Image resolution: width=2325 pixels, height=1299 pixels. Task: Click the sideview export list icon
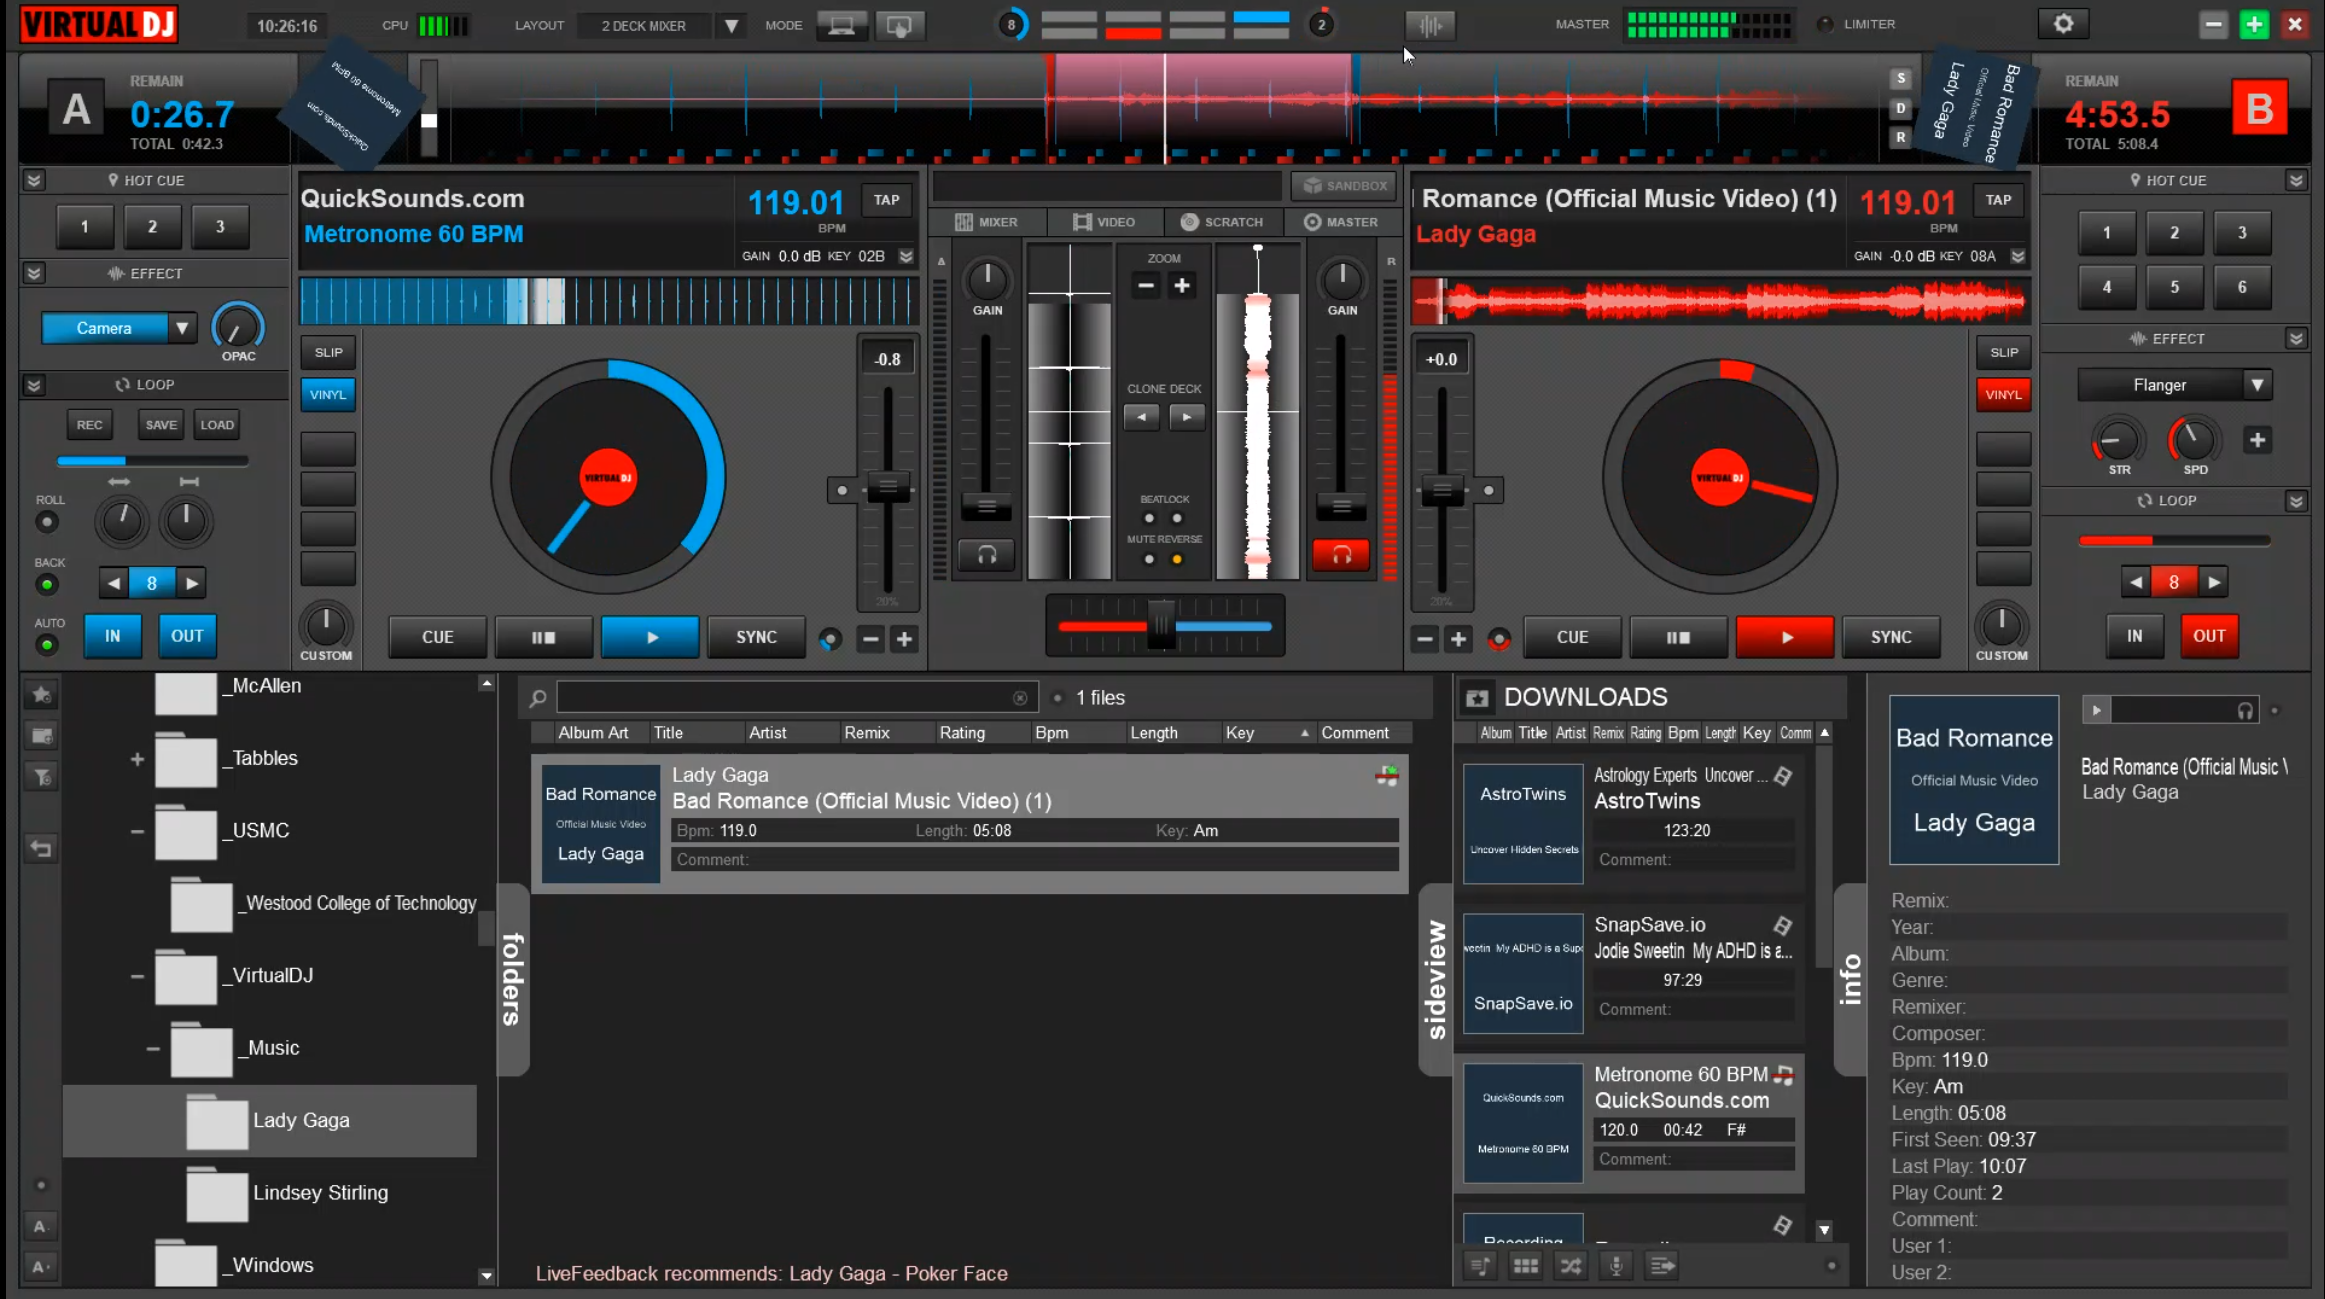click(1662, 1266)
